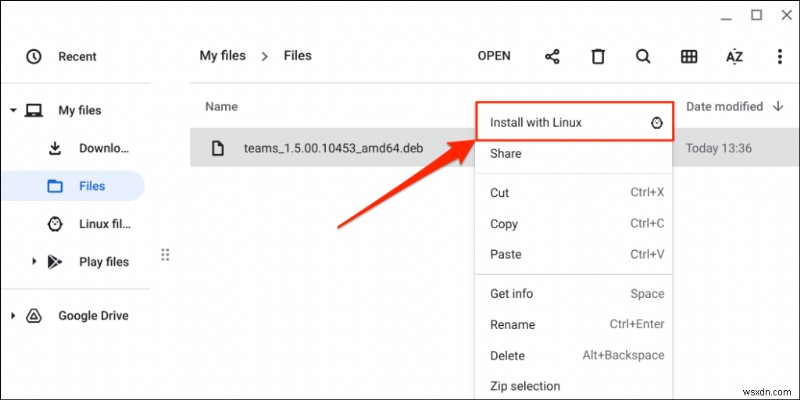Choose Copy from the context menu
Image resolution: width=800 pixels, height=400 pixels.
tap(573, 223)
